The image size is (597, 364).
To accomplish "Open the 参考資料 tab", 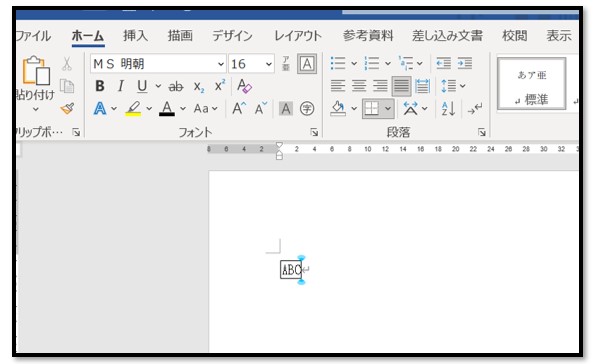I will pyautogui.click(x=368, y=36).
